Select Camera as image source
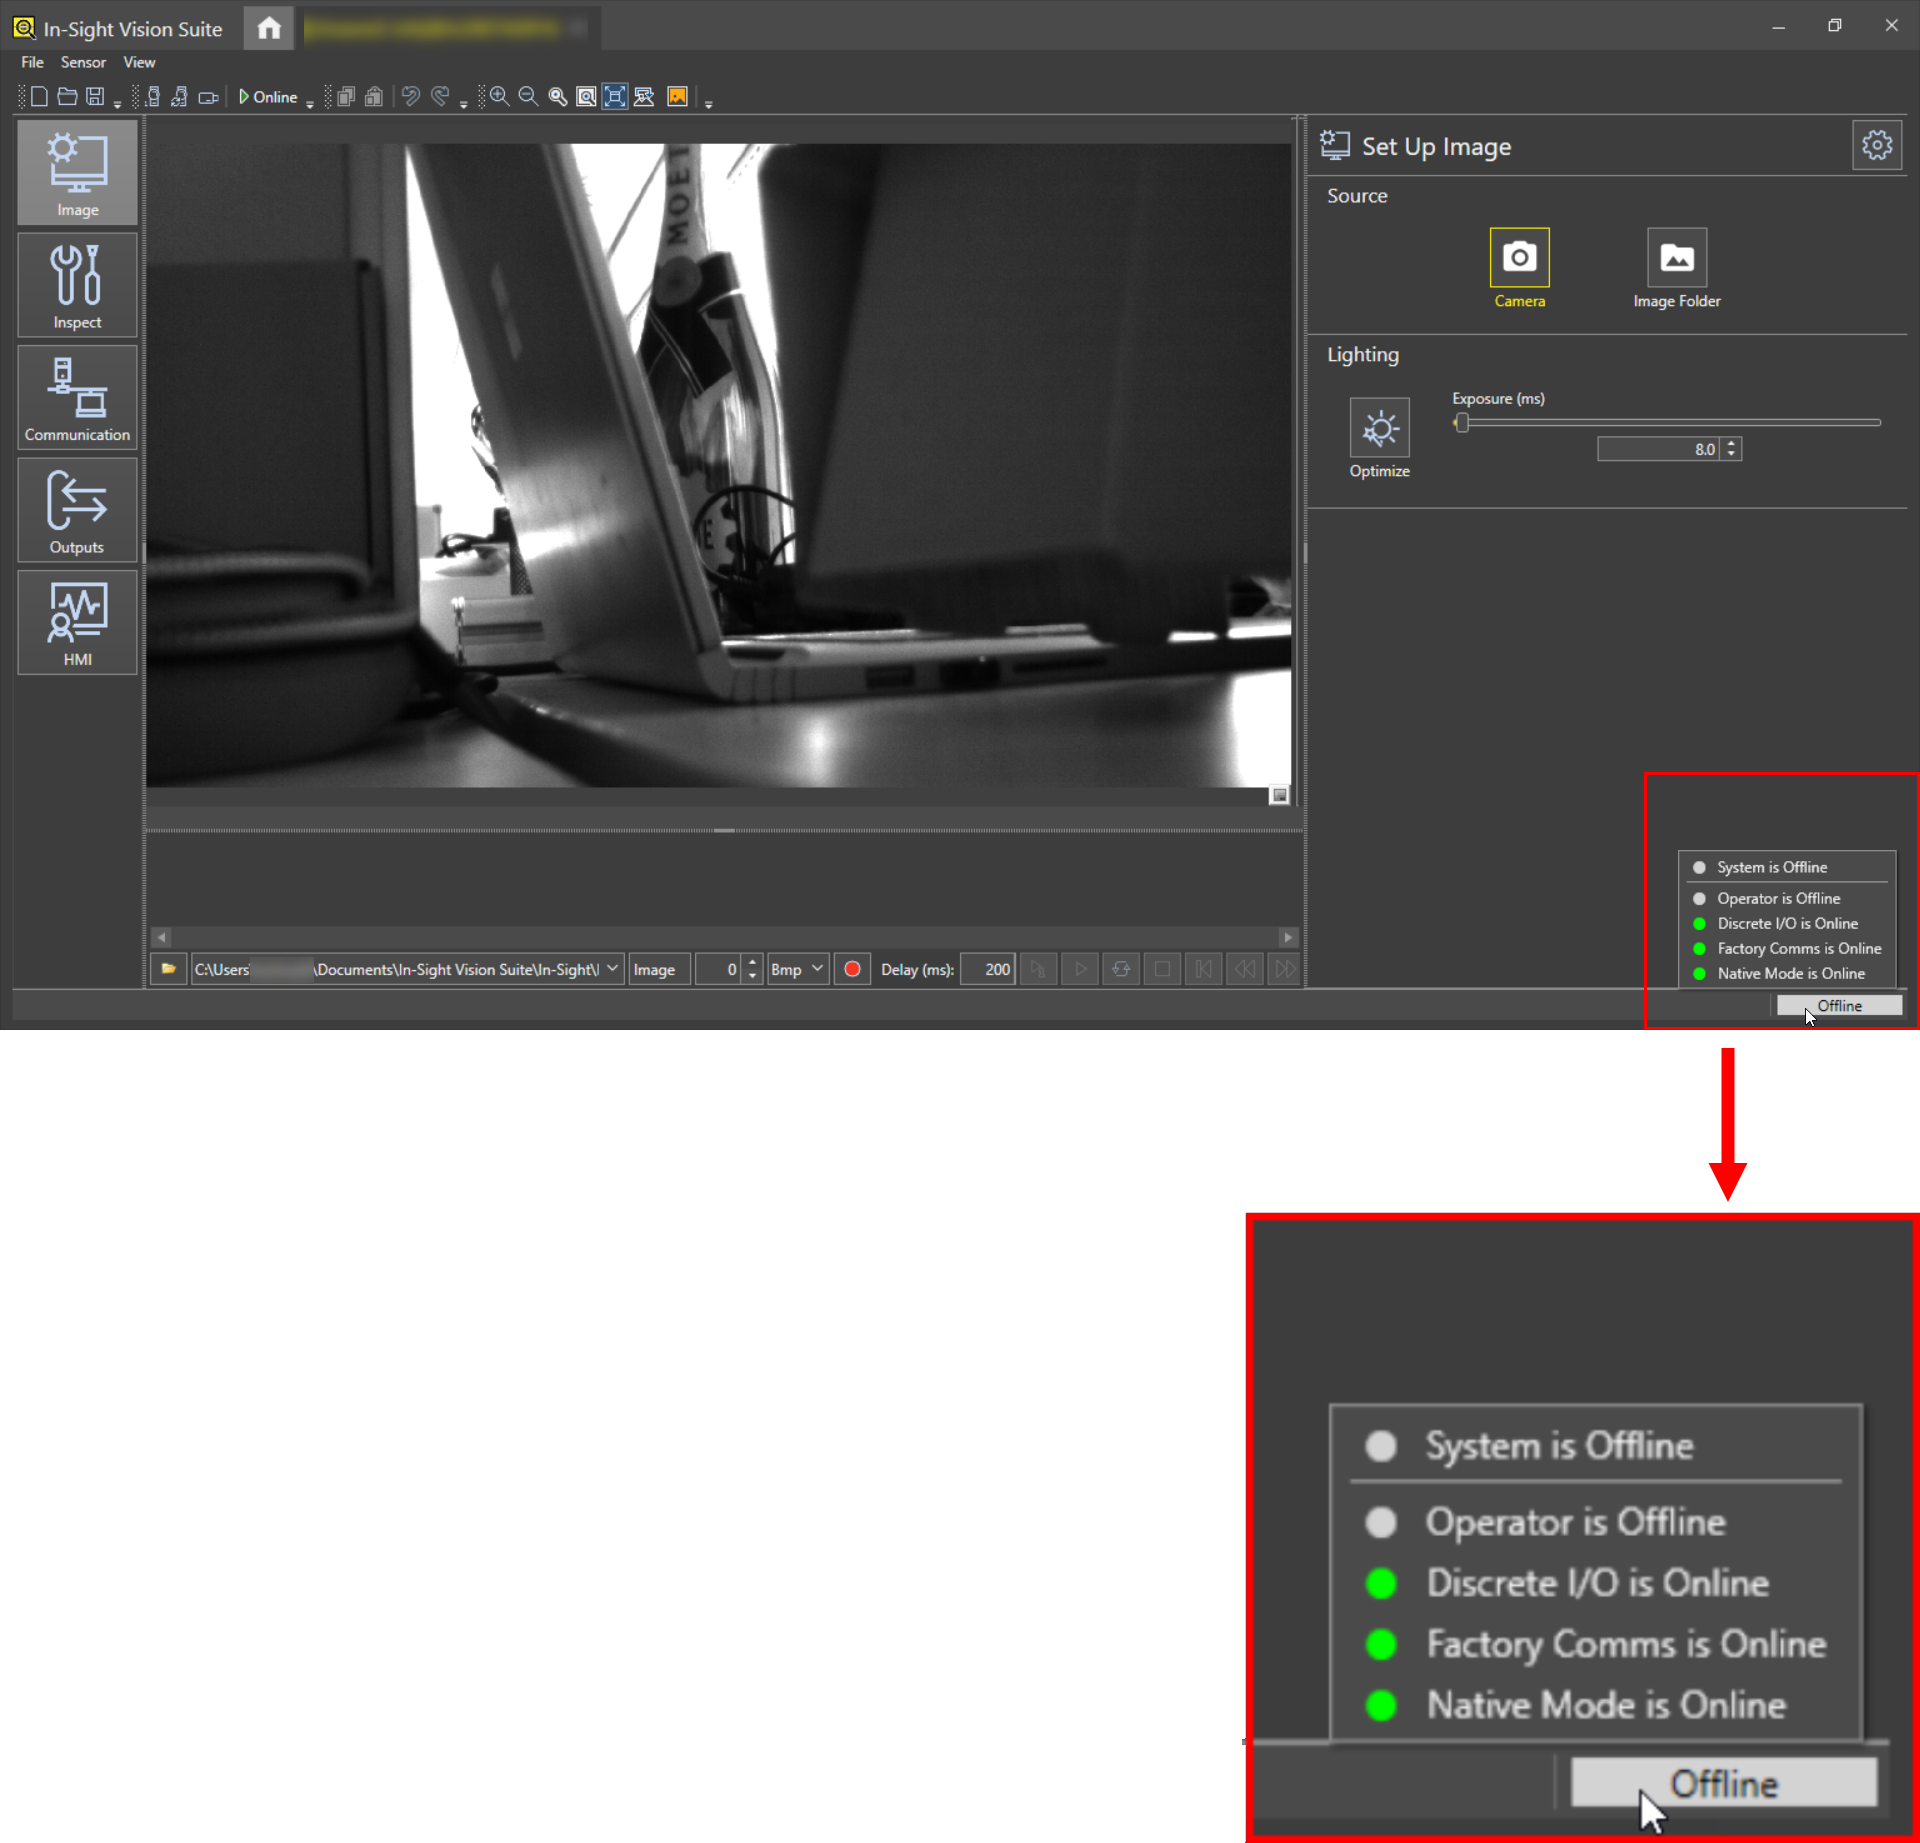The height and width of the screenshot is (1843, 1920). [x=1518, y=258]
